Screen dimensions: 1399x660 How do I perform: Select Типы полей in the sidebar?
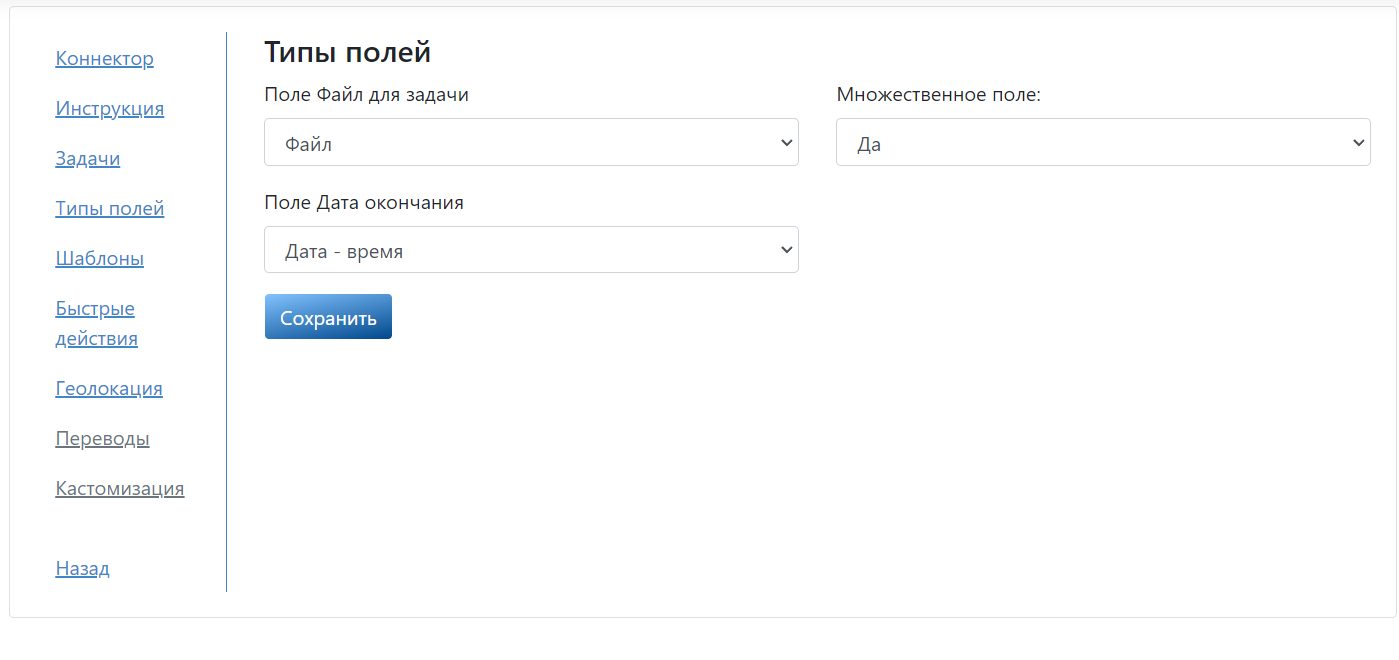[x=109, y=208]
